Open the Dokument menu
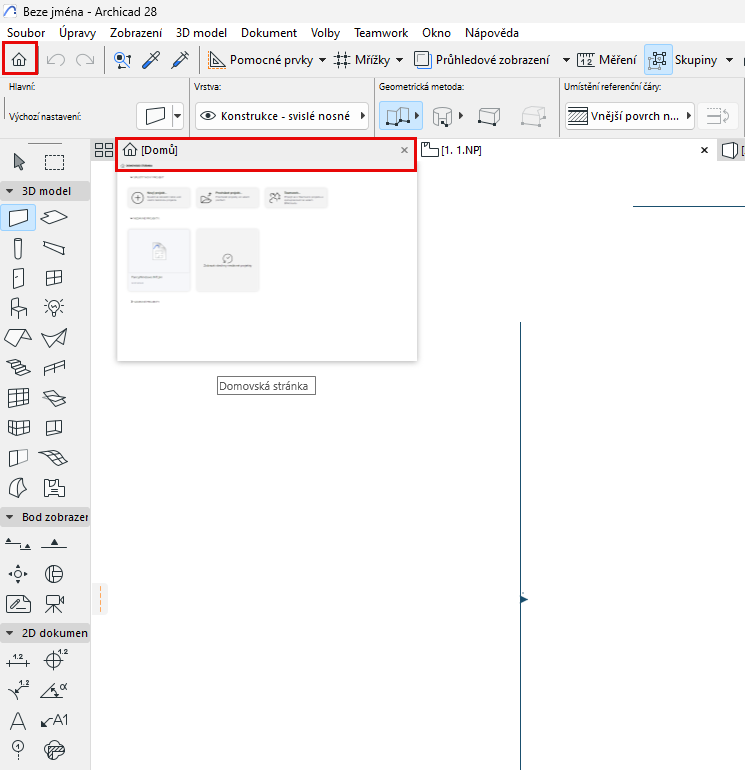The width and height of the screenshot is (745, 770). click(x=269, y=33)
